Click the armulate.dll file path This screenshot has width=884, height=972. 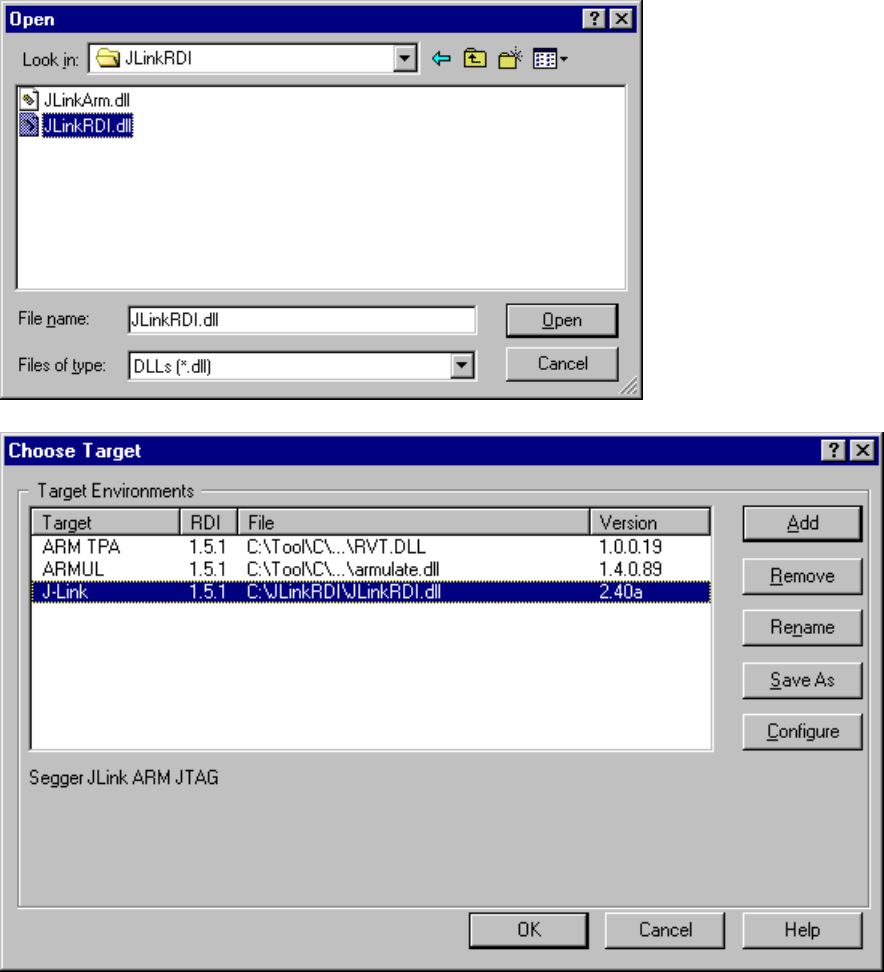(x=343, y=569)
